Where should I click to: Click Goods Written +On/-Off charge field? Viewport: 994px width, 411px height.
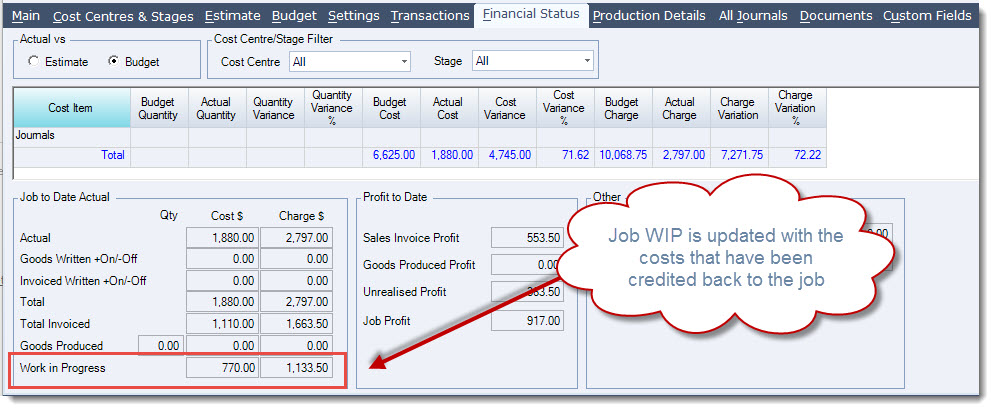(x=296, y=259)
